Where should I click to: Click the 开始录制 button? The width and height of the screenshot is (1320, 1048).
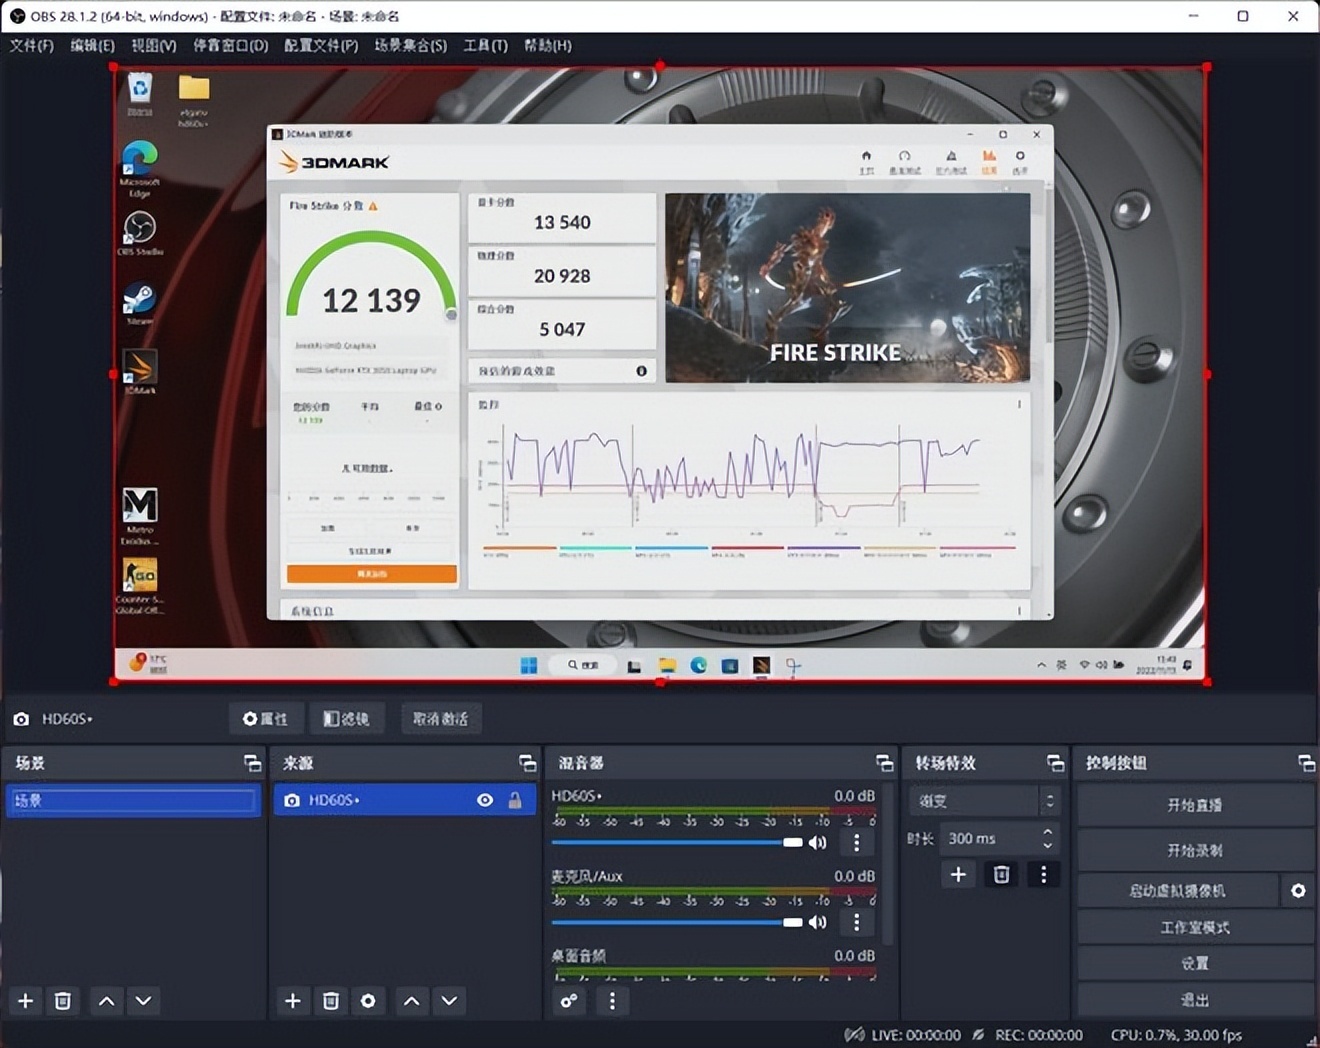1195,850
